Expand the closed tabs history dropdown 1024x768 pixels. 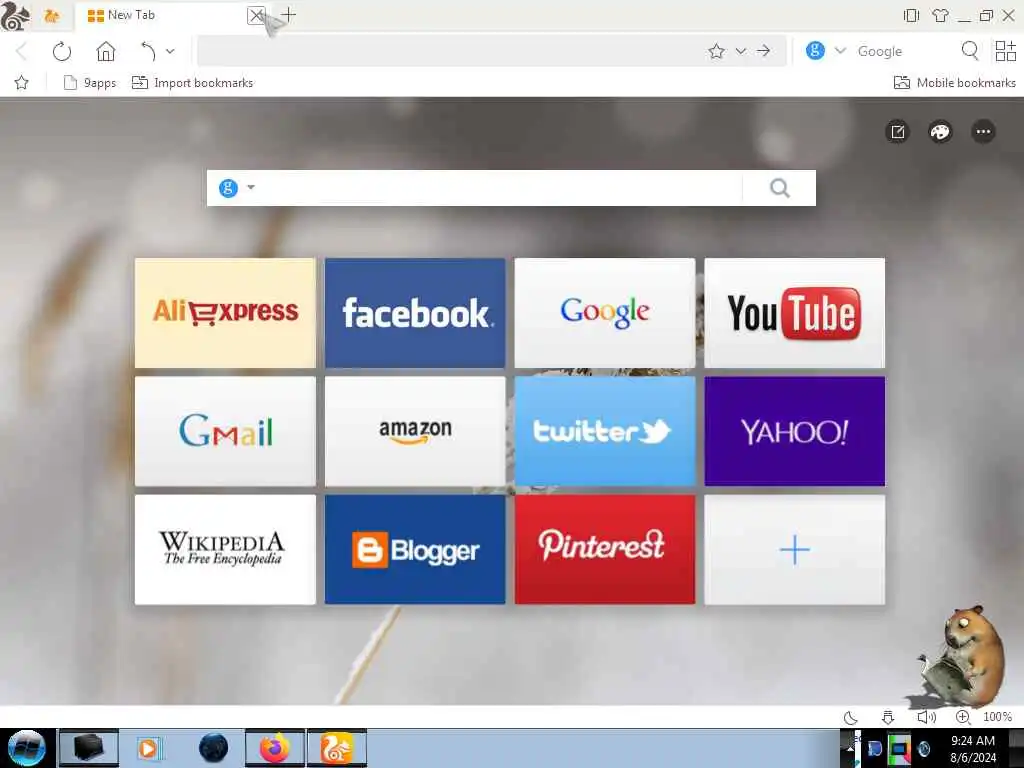coord(170,51)
